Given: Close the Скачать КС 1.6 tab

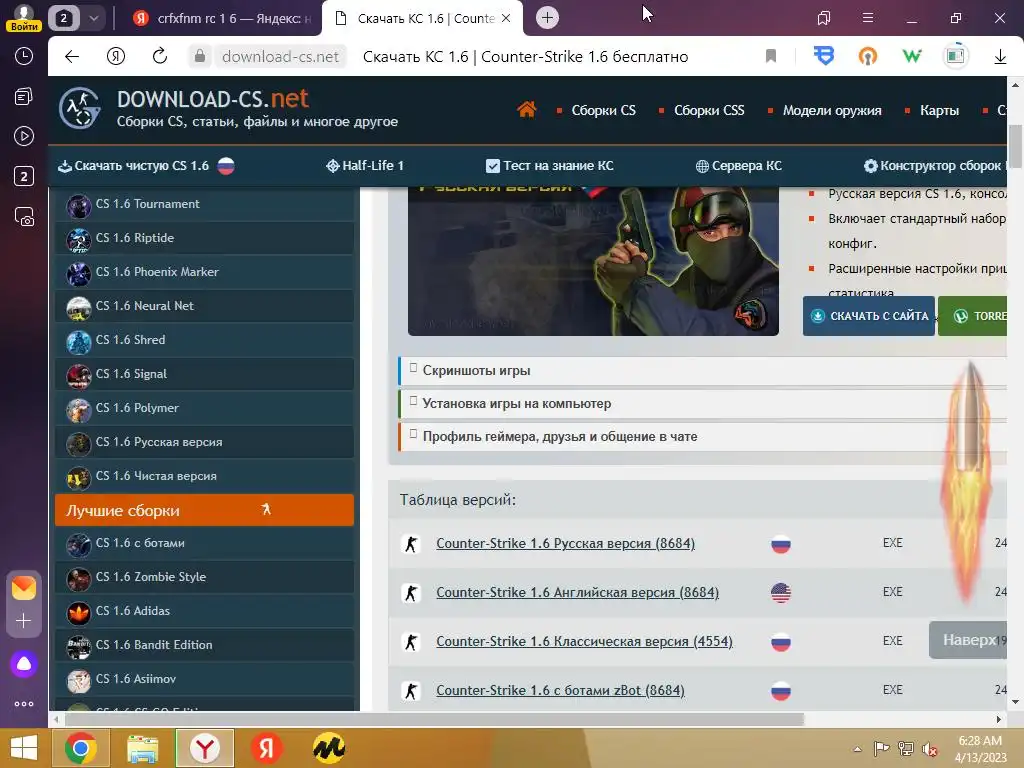Looking at the screenshot, I should 505,18.
